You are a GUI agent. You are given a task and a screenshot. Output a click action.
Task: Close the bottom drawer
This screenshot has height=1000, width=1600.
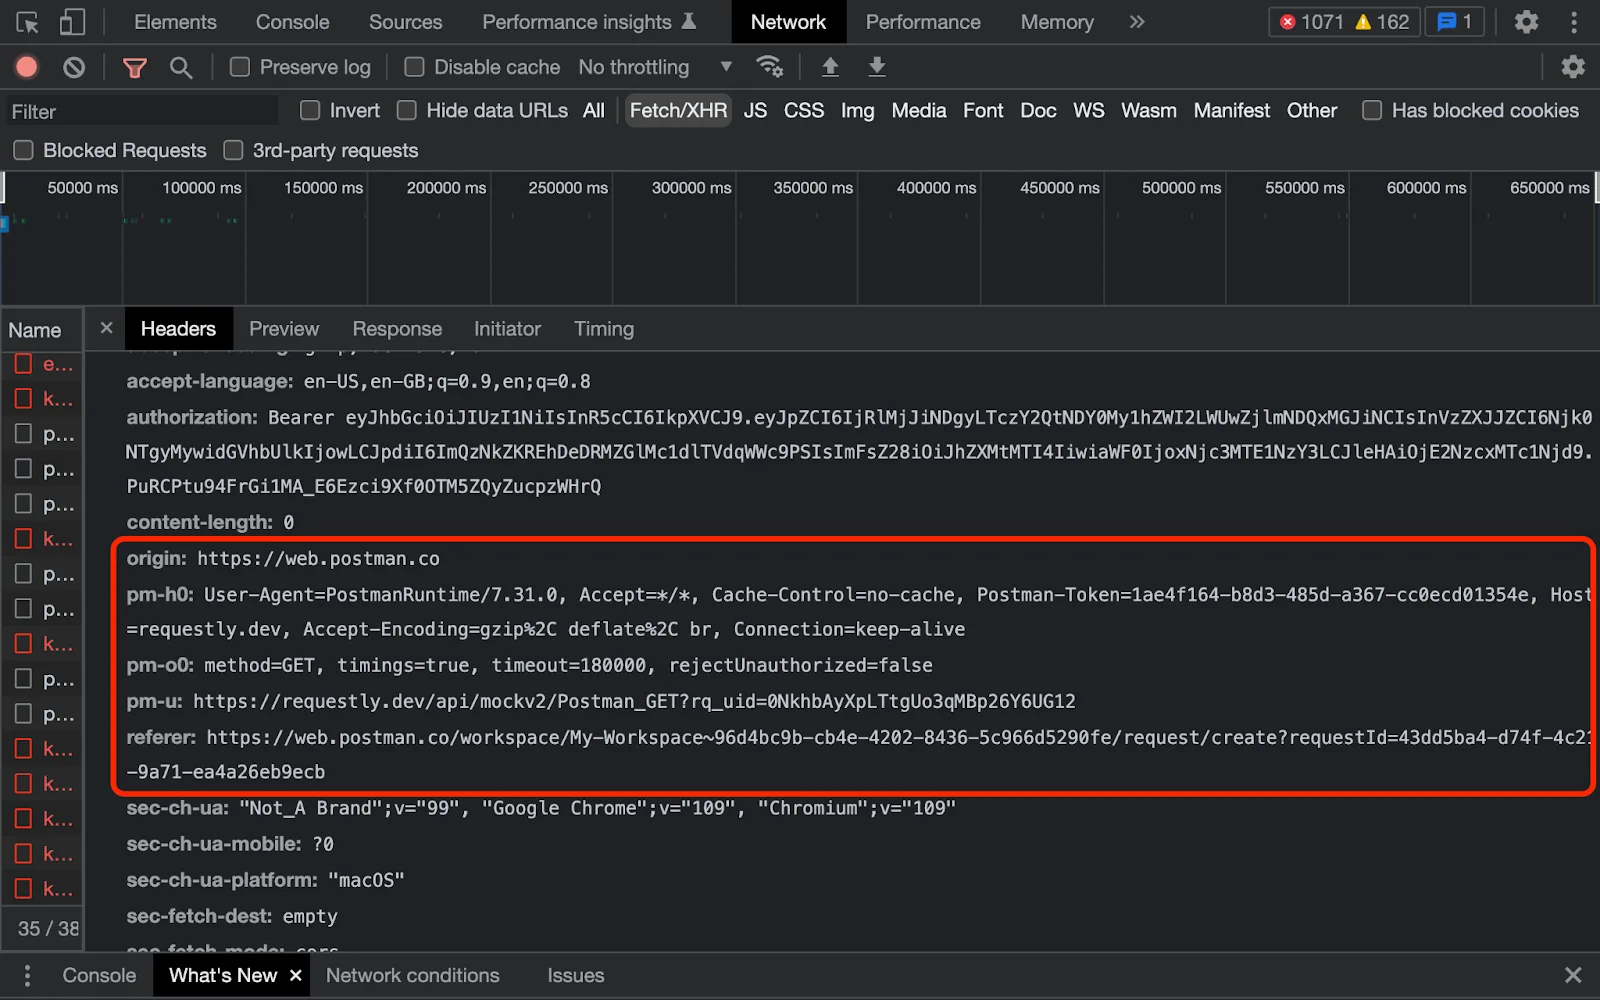point(1573,975)
